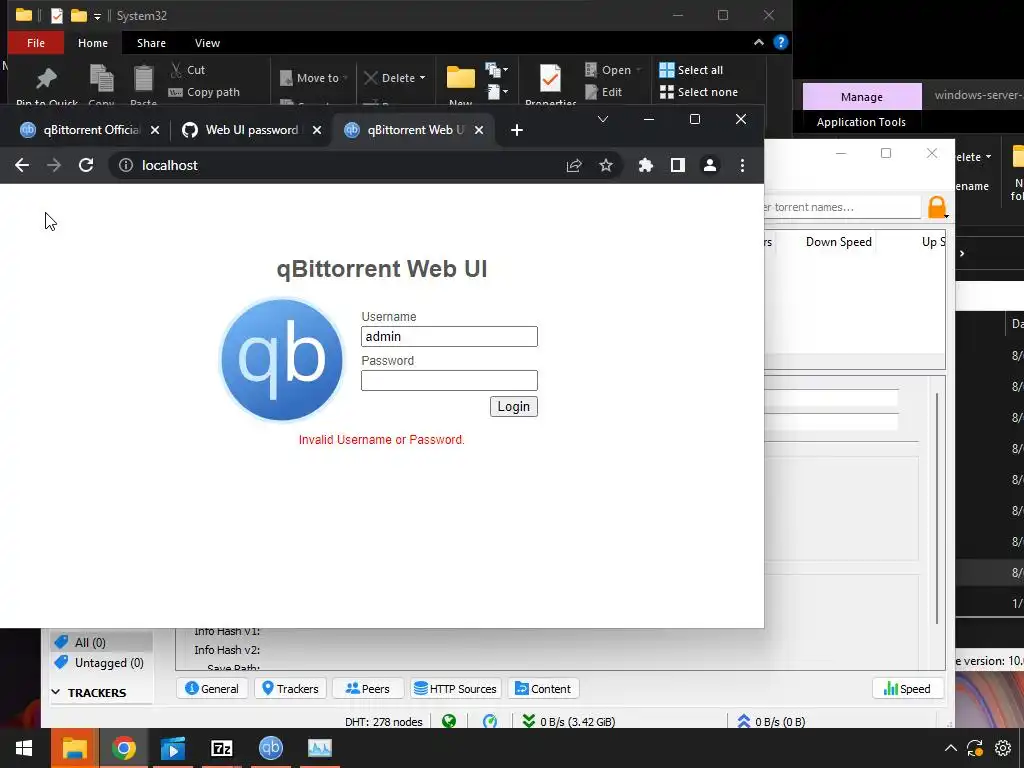This screenshot has height=768, width=1024.
Task: Click download speed 0 B/s (3.42 GiB)
Action: (x=568, y=722)
